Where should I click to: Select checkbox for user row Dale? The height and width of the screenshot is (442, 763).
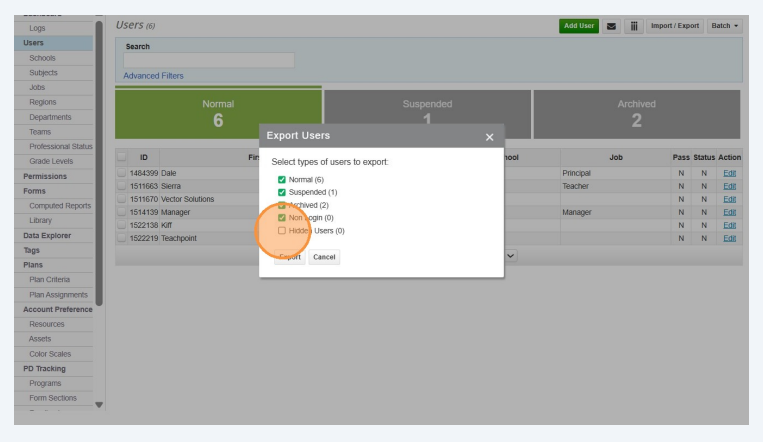[122, 173]
